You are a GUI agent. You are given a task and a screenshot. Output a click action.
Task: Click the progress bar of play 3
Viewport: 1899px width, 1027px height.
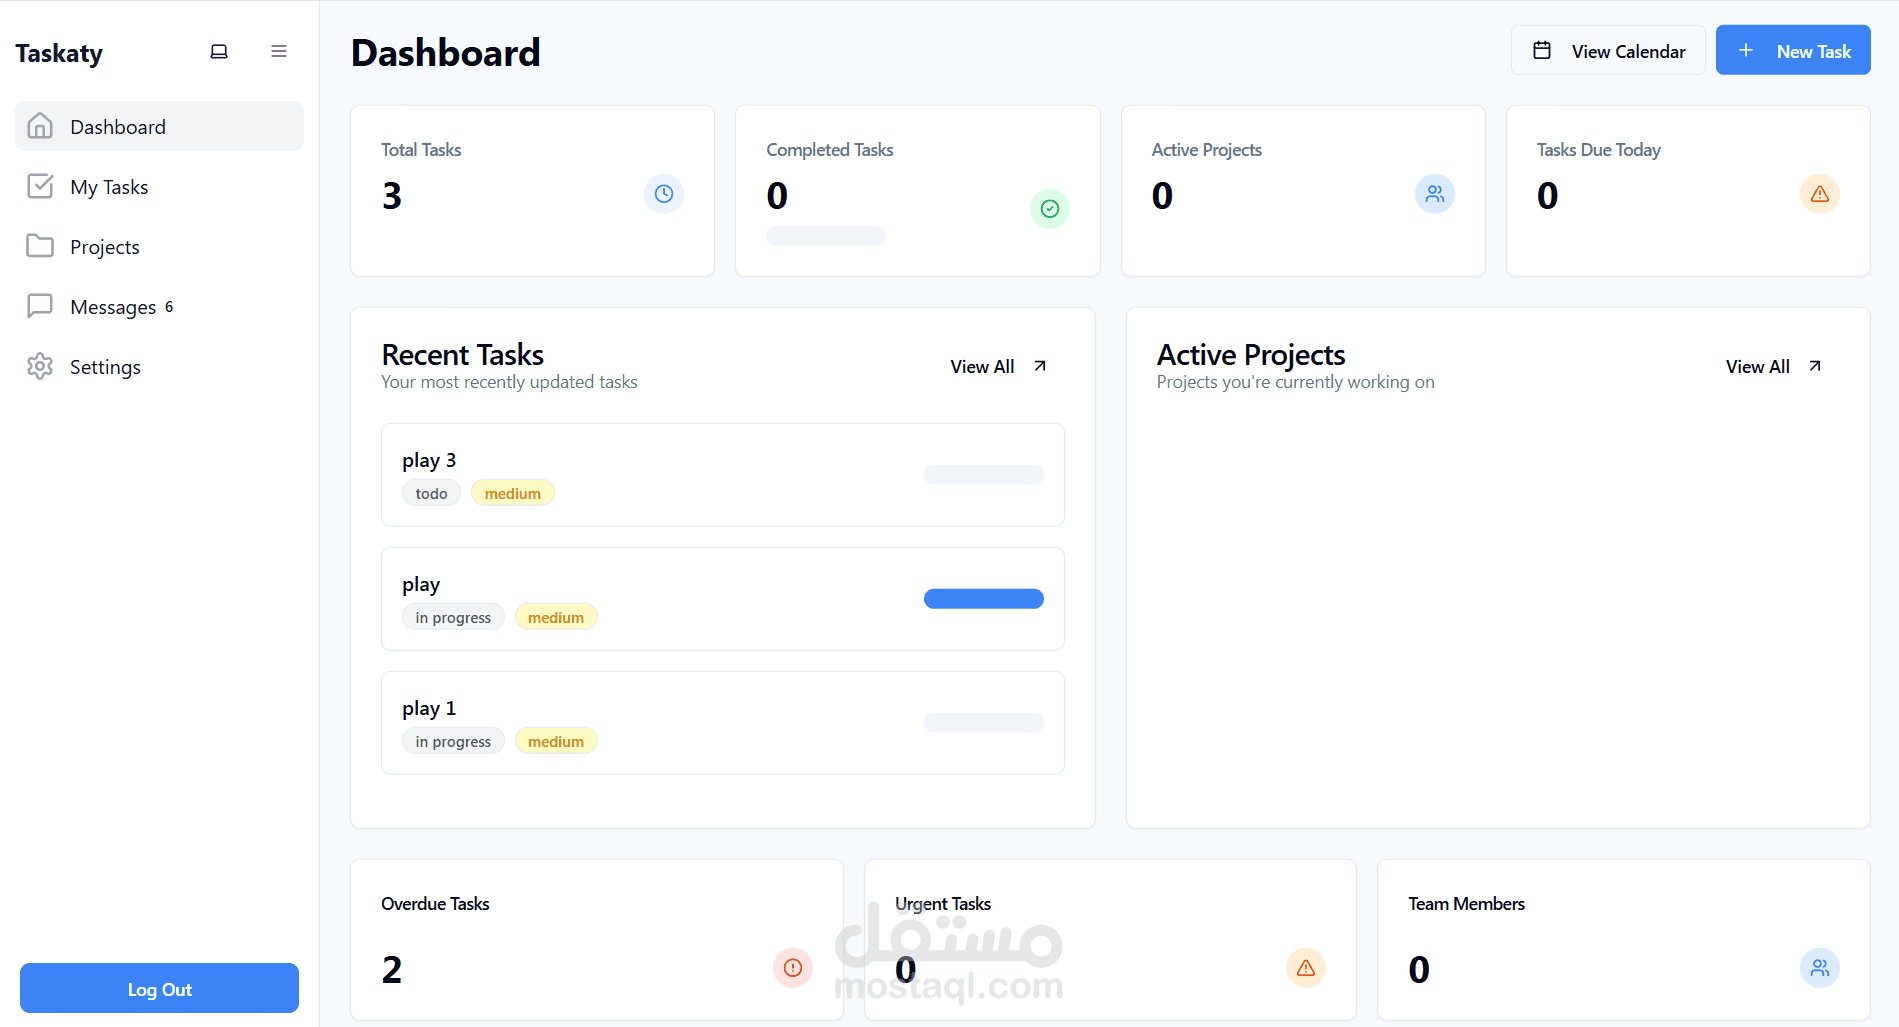point(984,475)
